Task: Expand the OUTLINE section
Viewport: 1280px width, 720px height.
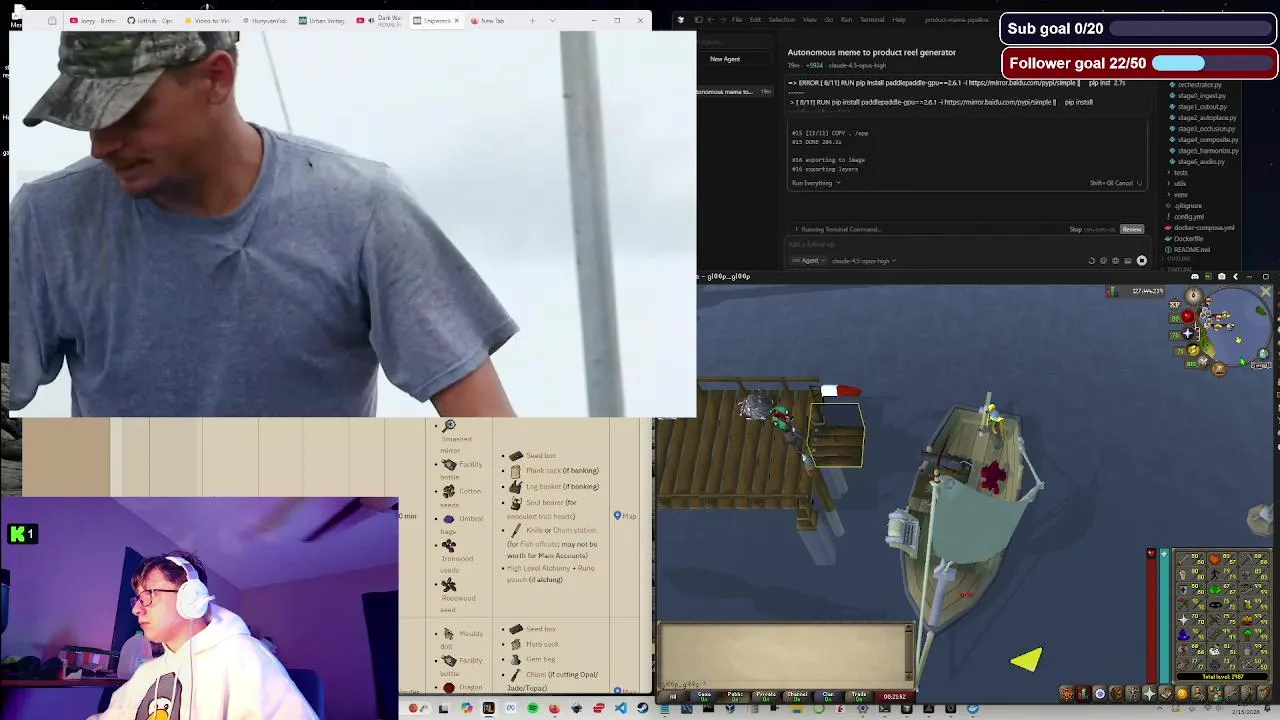Action: pyautogui.click(x=1179, y=259)
